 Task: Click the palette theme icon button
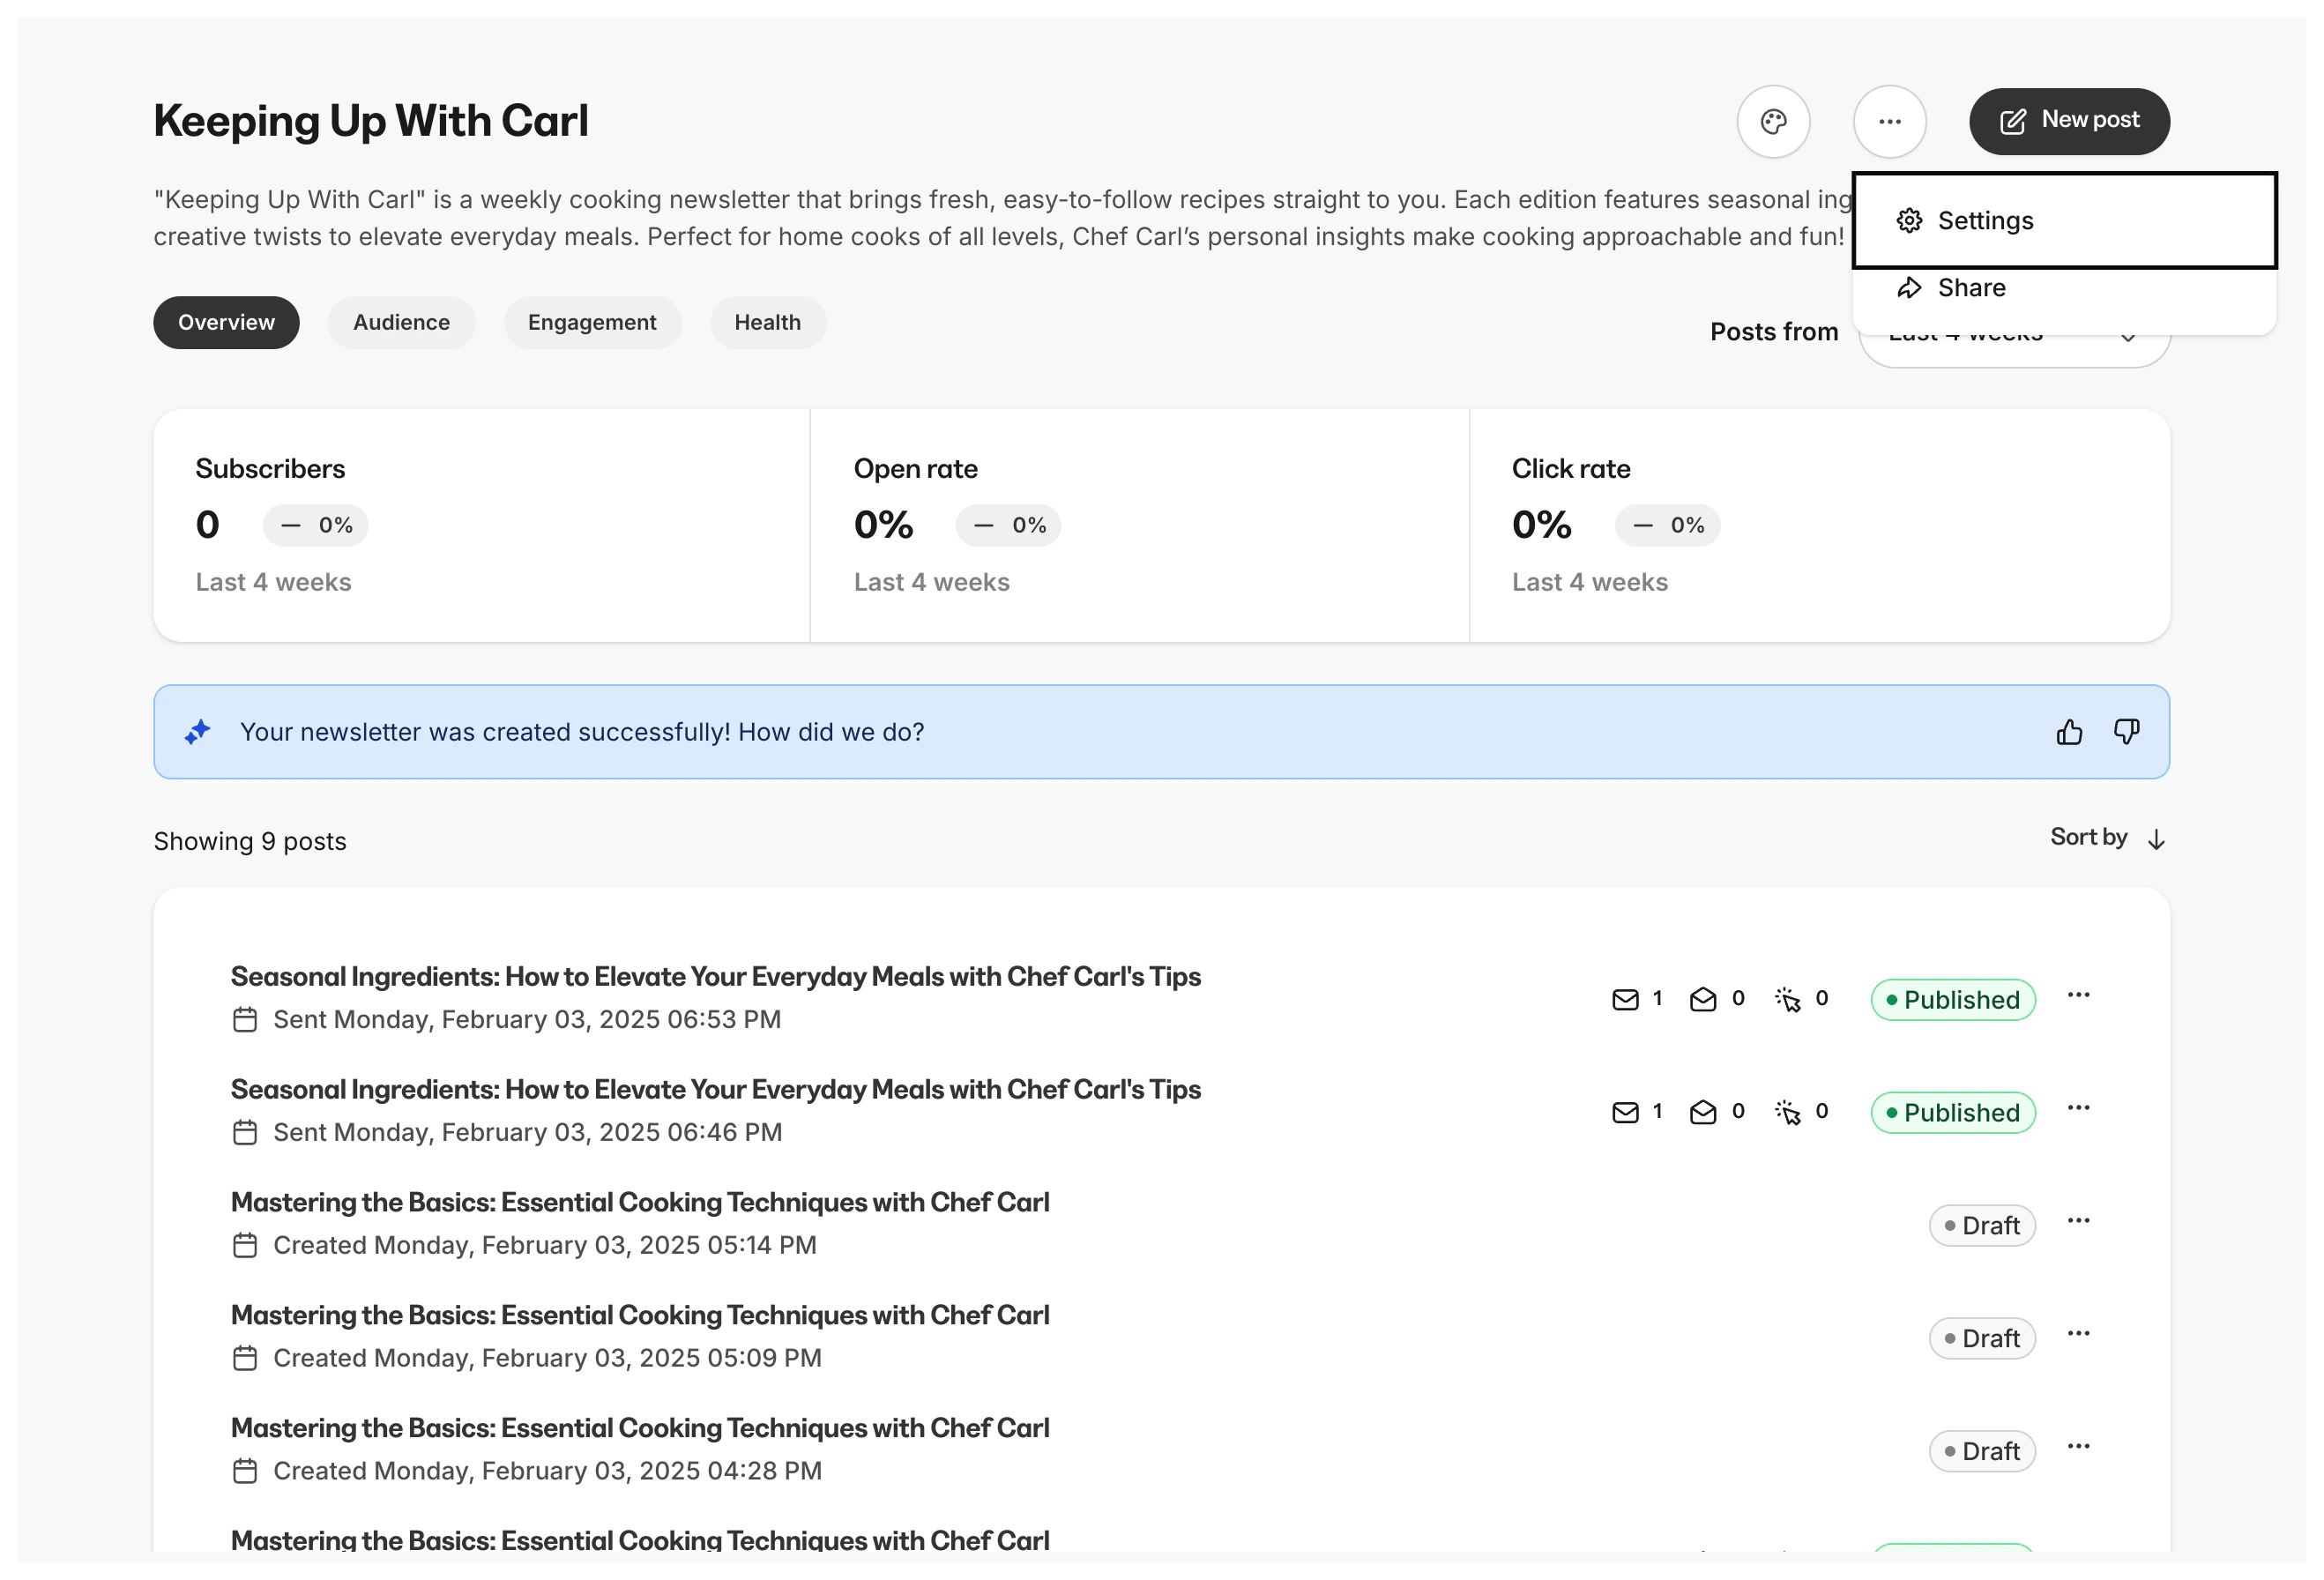click(x=1773, y=122)
